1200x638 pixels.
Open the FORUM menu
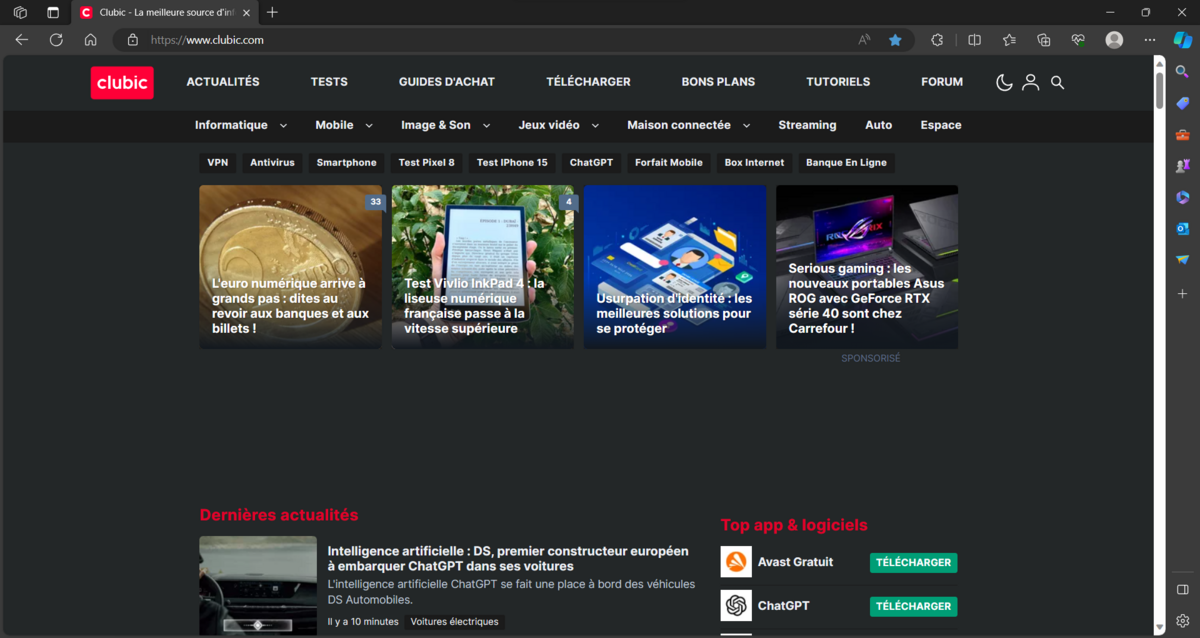pos(942,82)
